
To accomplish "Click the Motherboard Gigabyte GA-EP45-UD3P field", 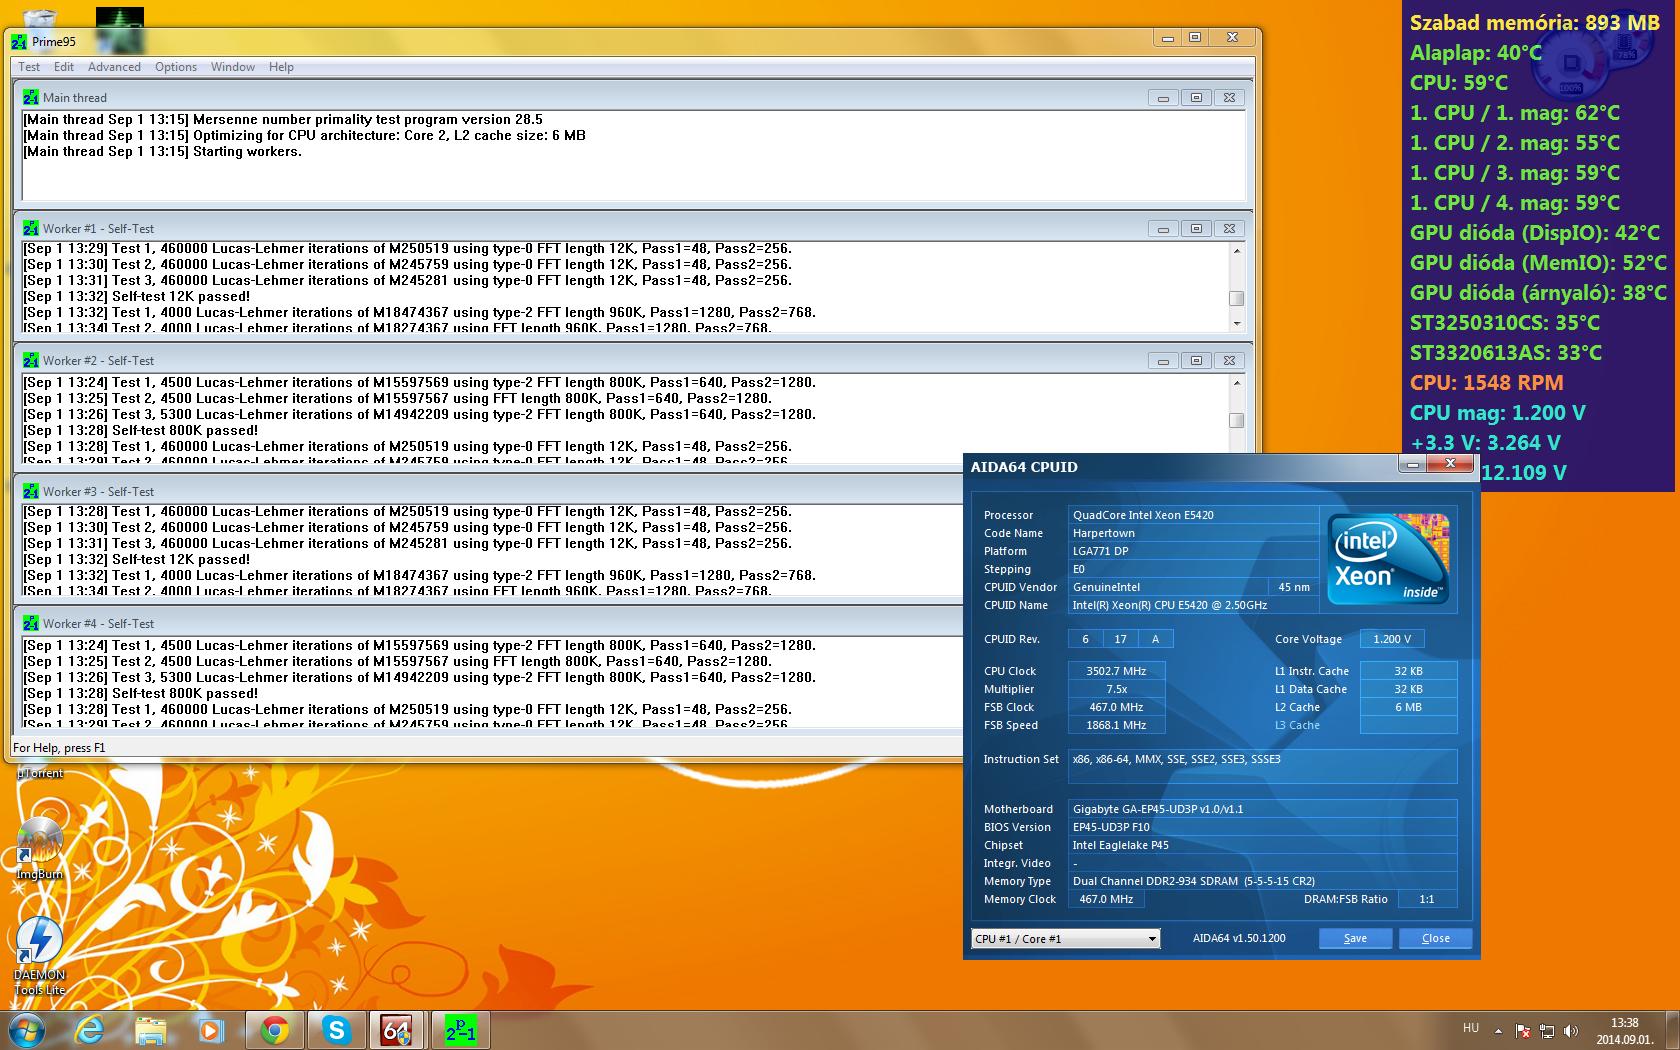I will (x=1262, y=809).
